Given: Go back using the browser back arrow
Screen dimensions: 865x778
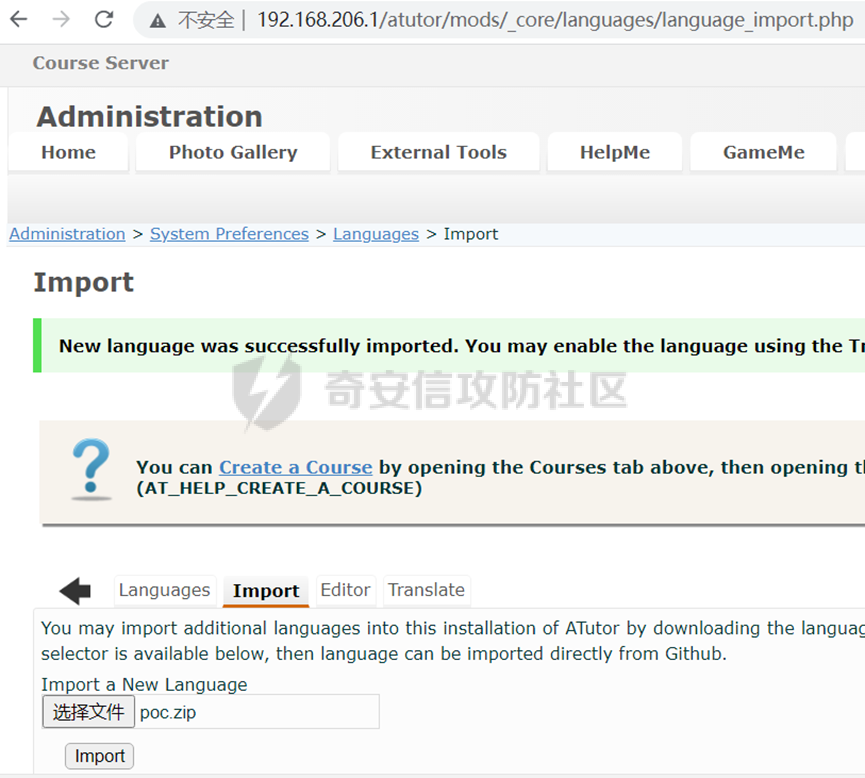Looking at the screenshot, I should pyautogui.click(x=19, y=20).
